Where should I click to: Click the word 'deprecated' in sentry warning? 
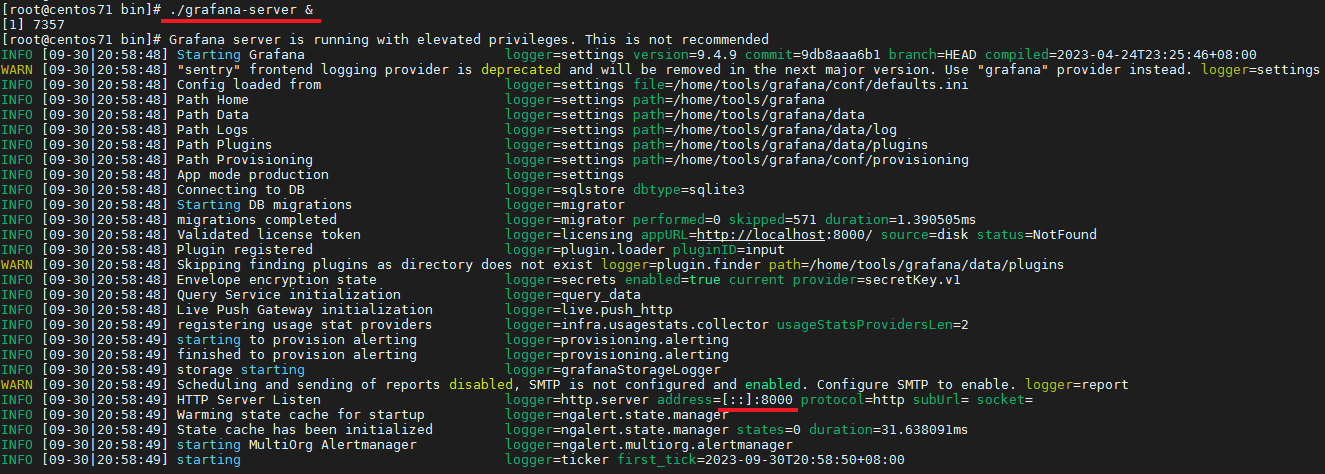(x=520, y=70)
